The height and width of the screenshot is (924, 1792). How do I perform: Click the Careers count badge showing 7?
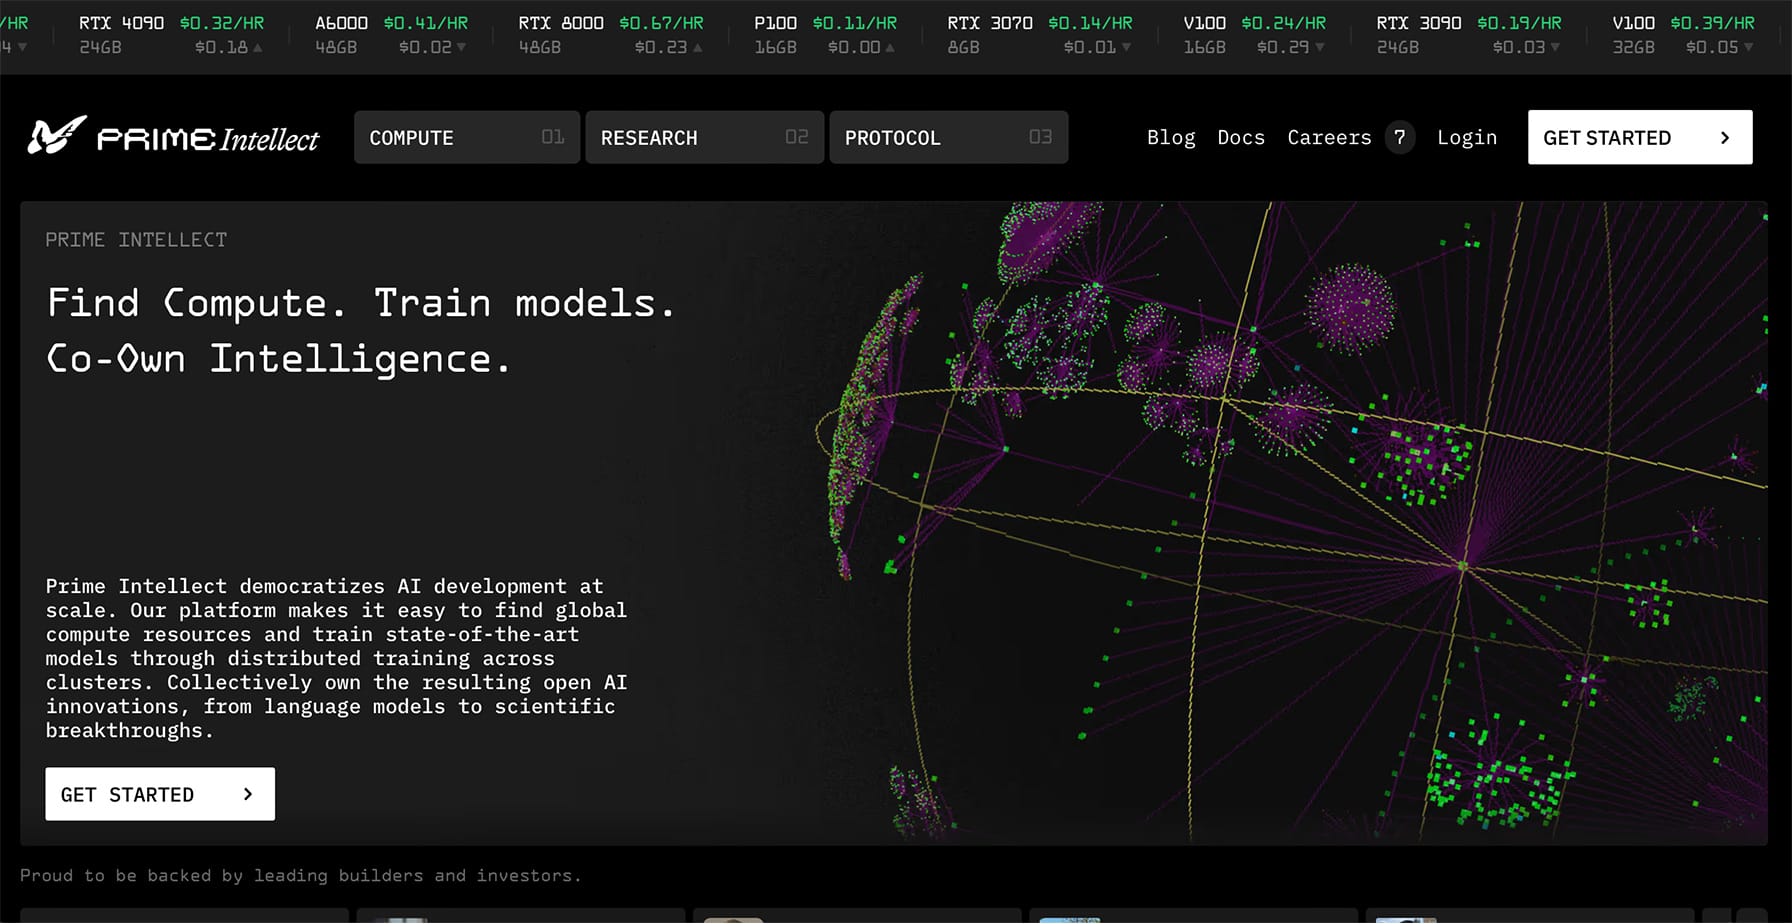(x=1400, y=137)
